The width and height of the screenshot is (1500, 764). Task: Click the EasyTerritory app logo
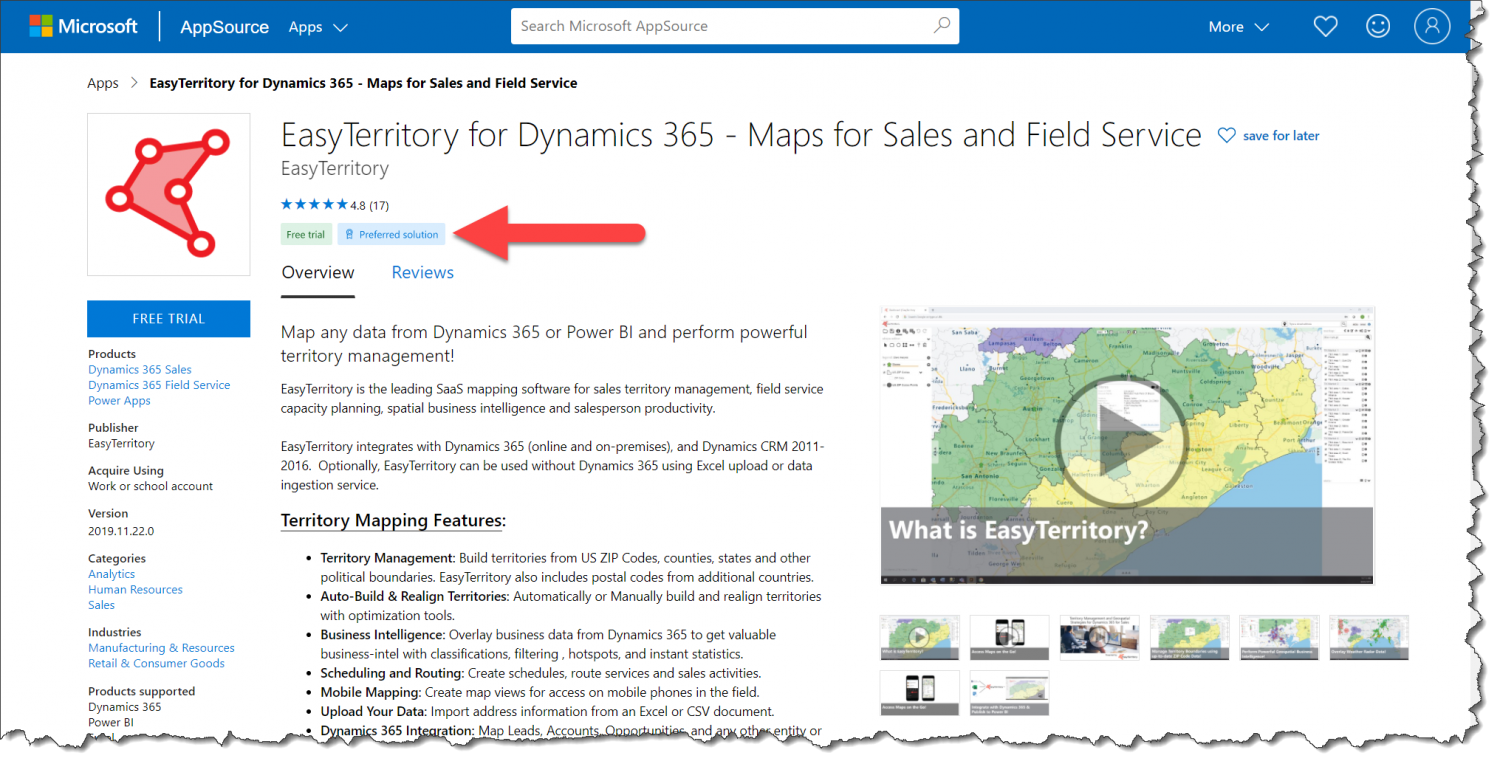(x=168, y=194)
